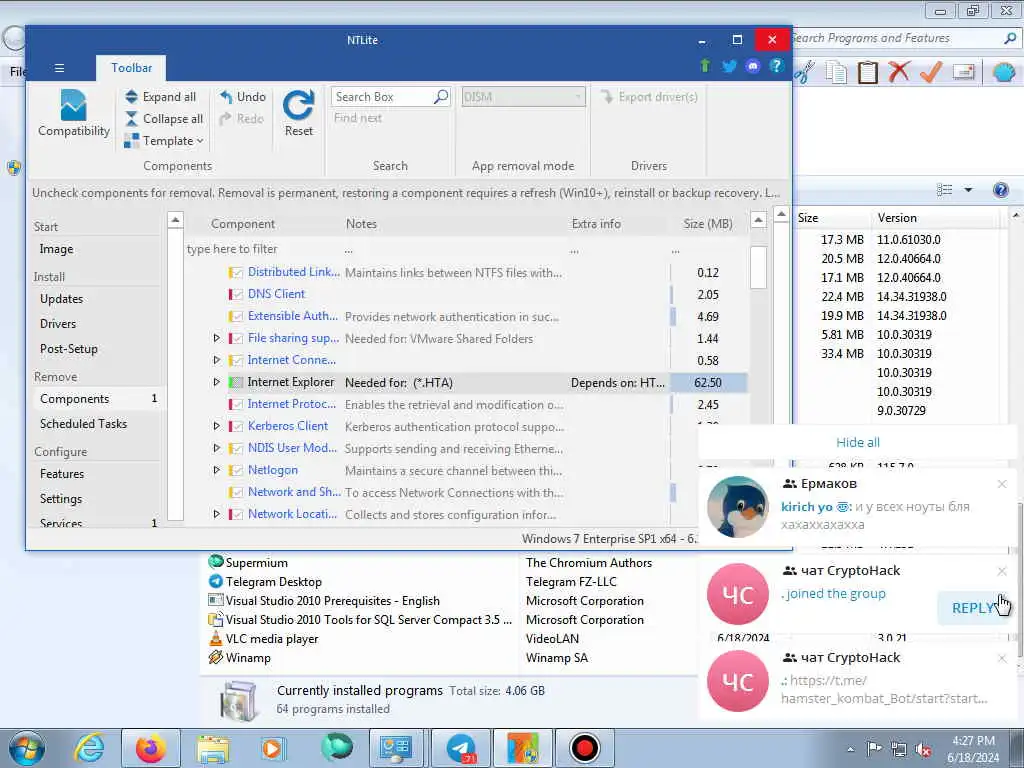Toggle the Extensible Auth checkbox

pyautogui.click(x=236, y=317)
